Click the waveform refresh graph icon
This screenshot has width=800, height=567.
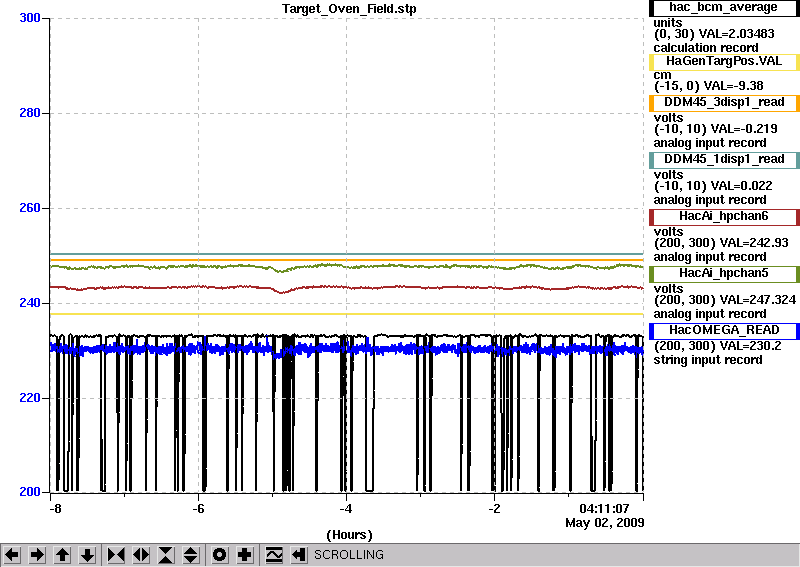pos(274,555)
